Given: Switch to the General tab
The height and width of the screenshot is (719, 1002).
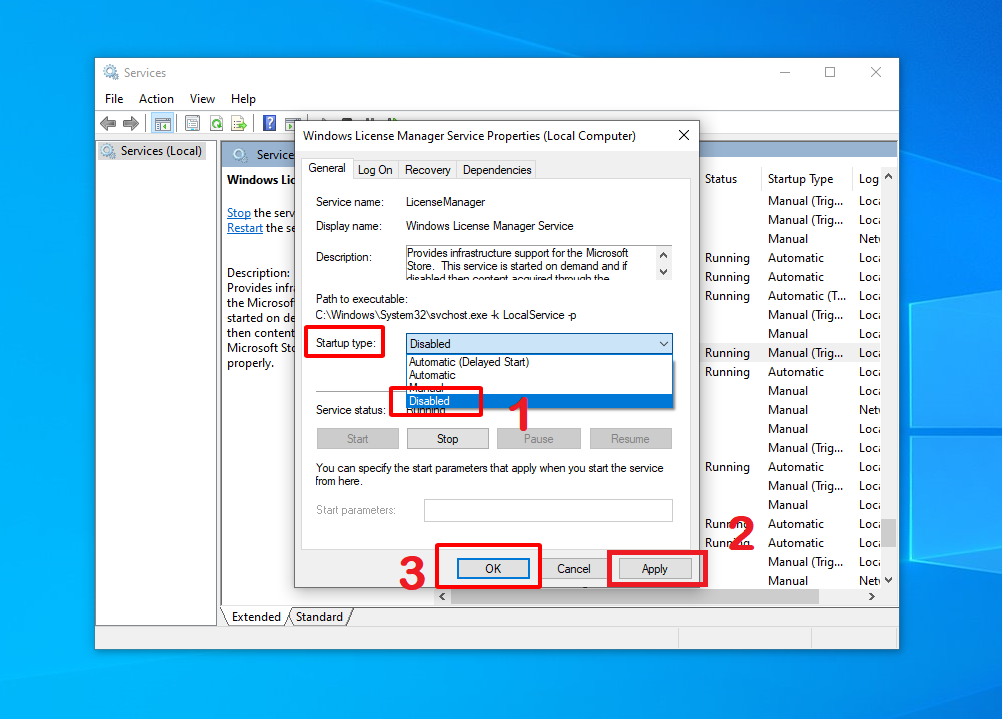Looking at the screenshot, I should tap(327, 168).
